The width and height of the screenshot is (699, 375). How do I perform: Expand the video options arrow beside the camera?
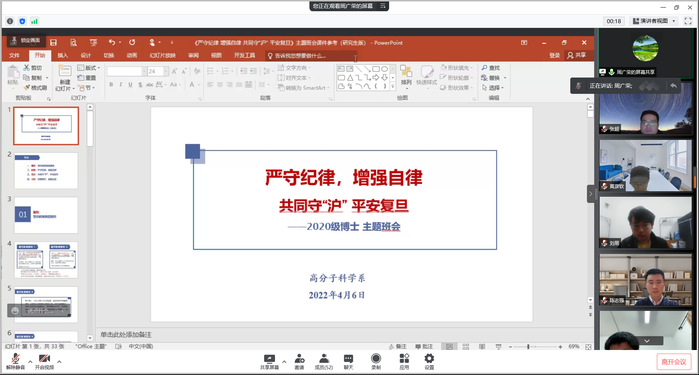pyautogui.click(x=59, y=362)
